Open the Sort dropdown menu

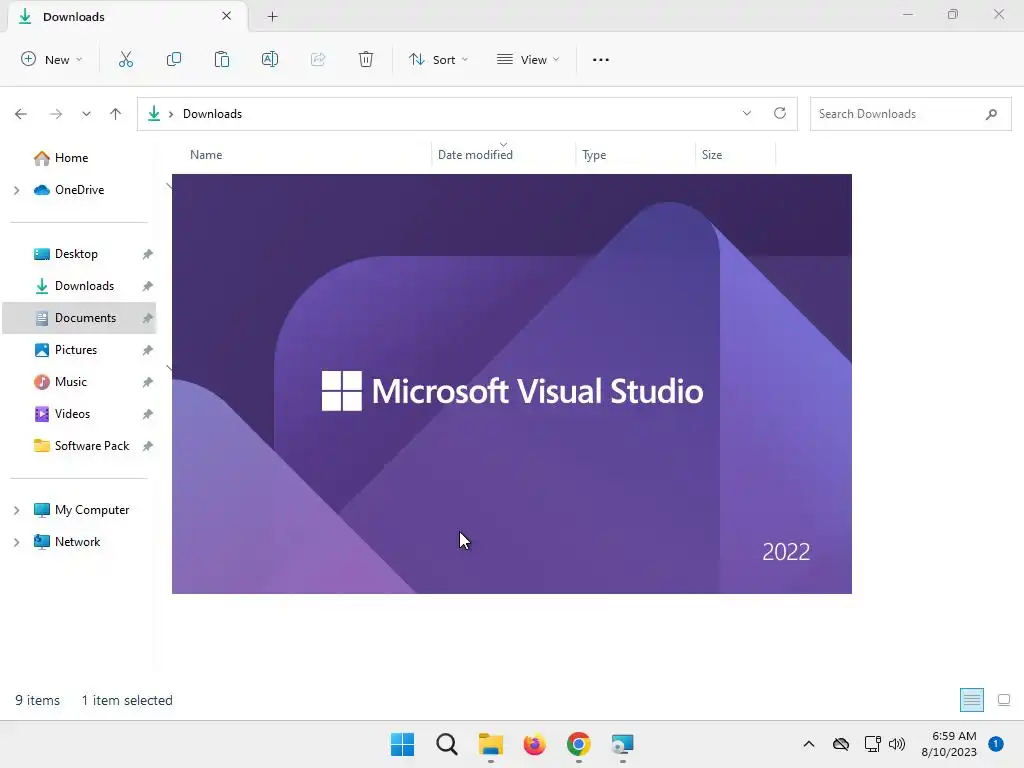[438, 59]
